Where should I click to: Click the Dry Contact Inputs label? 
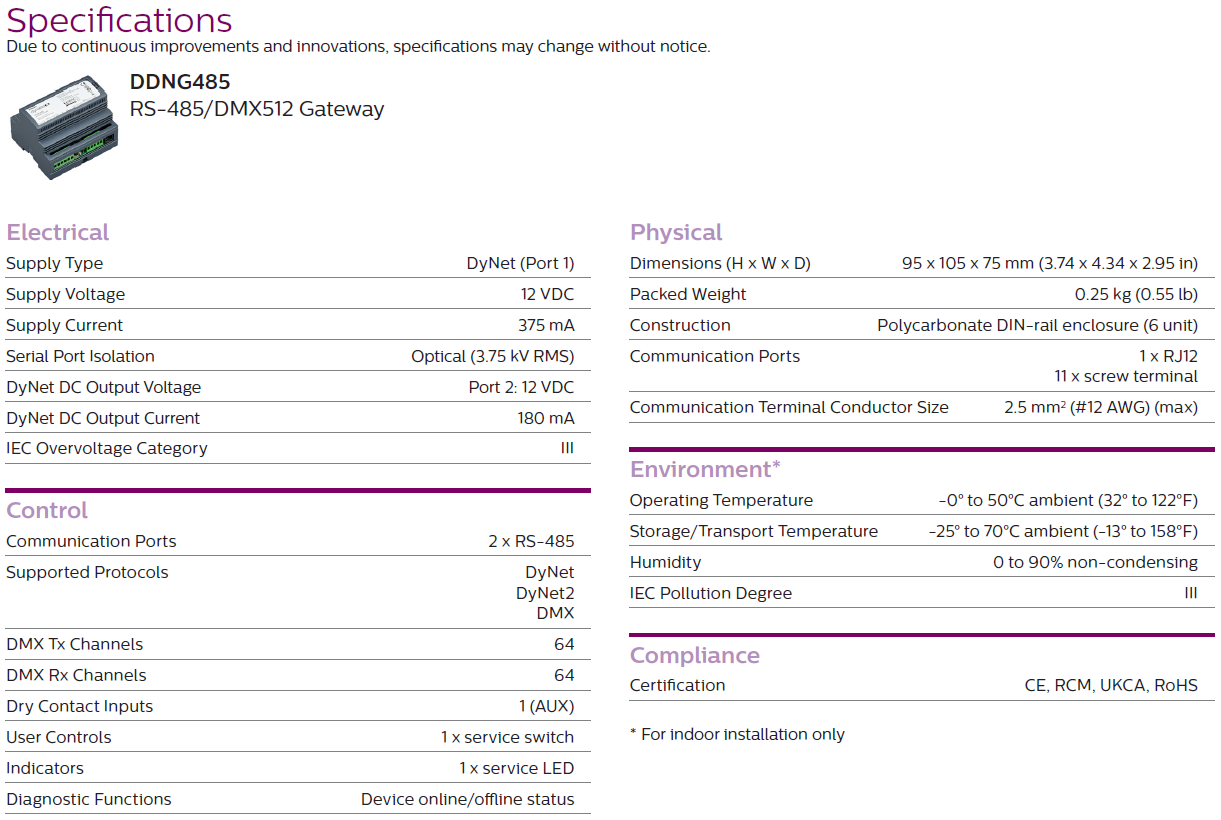pyautogui.click(x=80, y=706)
